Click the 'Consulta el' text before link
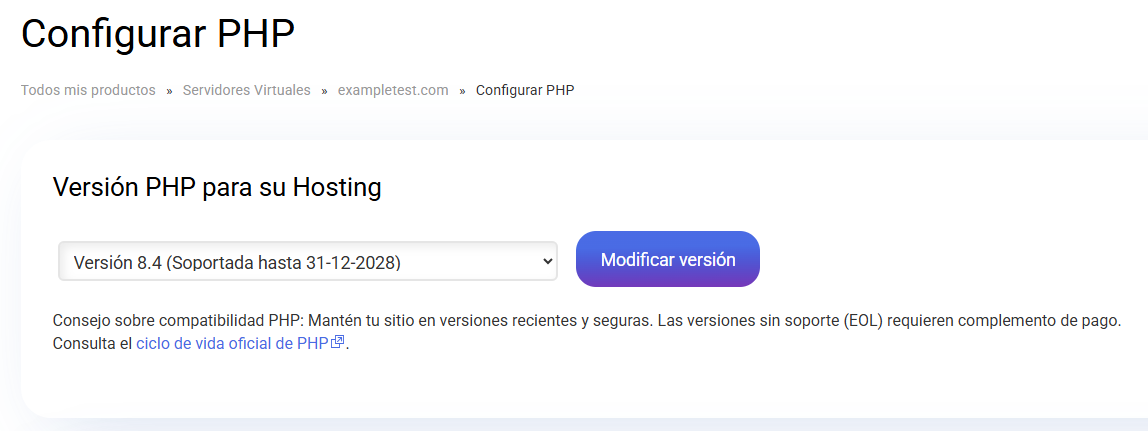Viewport: 1148px width, 431px height. pos(92,343)
